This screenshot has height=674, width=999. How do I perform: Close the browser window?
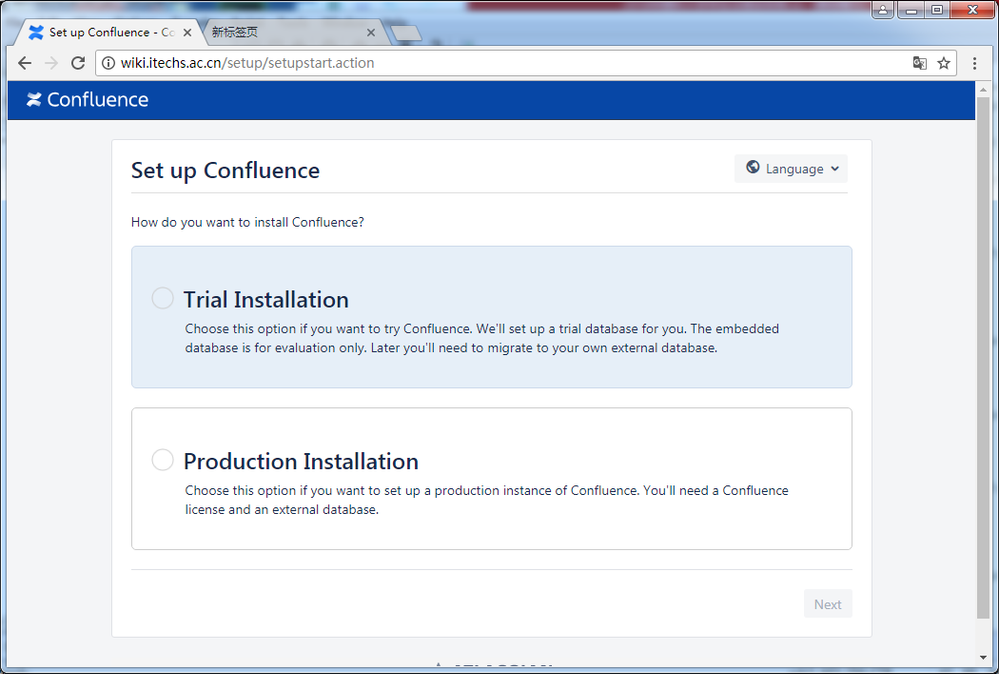point(972,10)
